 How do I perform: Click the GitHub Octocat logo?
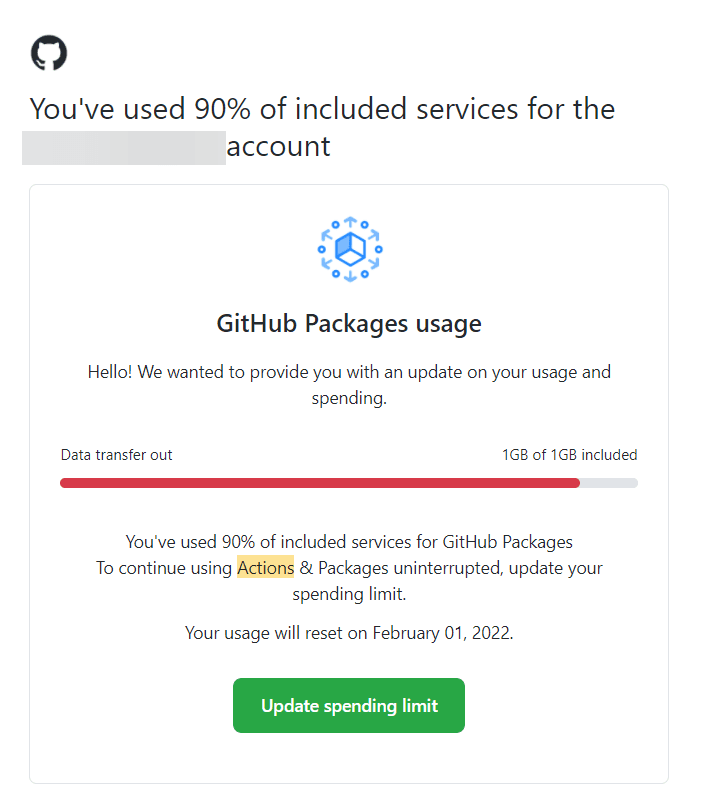49,53
